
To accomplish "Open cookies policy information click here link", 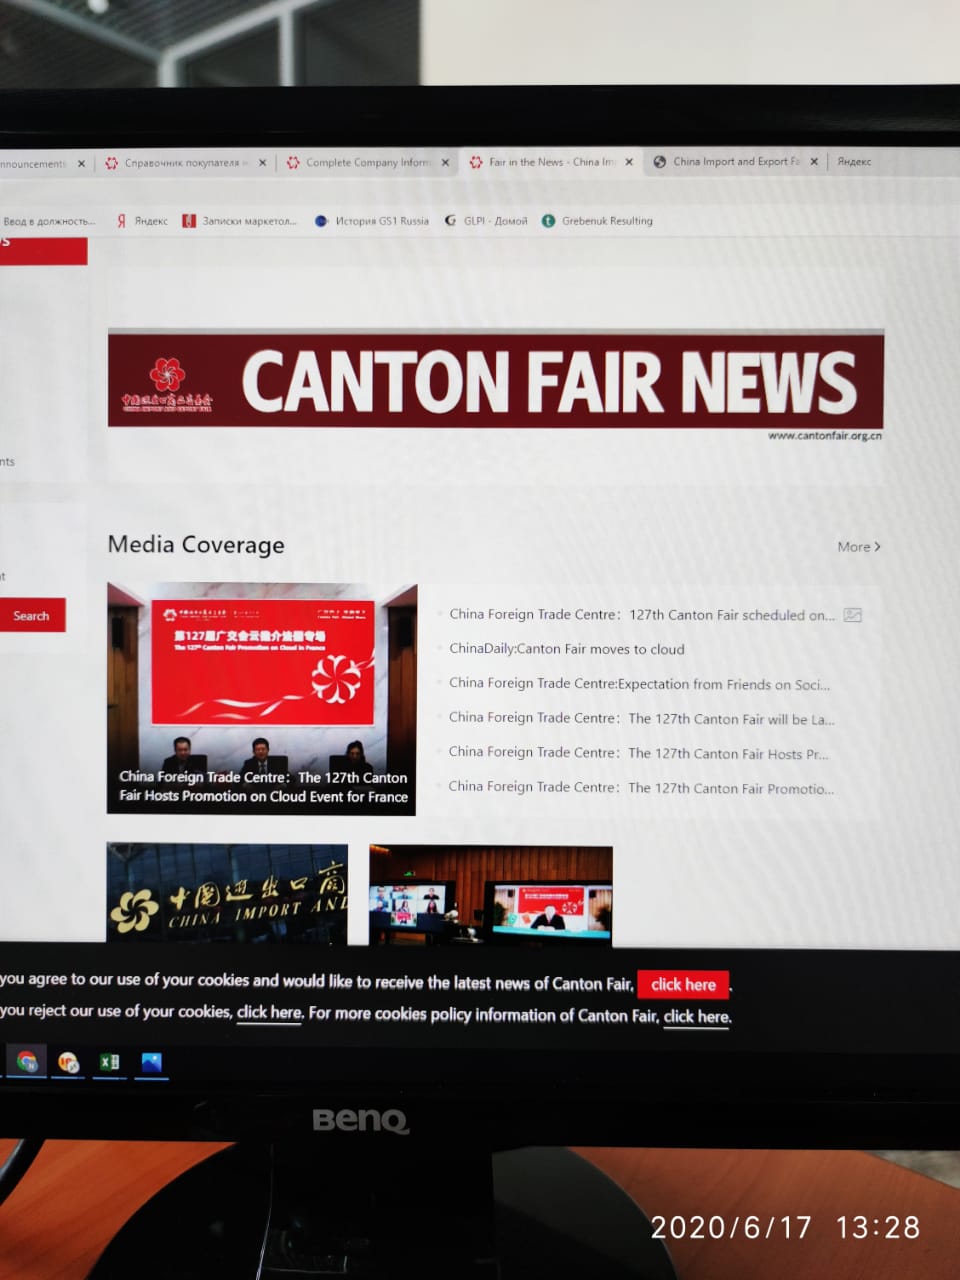I will point(697,1017).
